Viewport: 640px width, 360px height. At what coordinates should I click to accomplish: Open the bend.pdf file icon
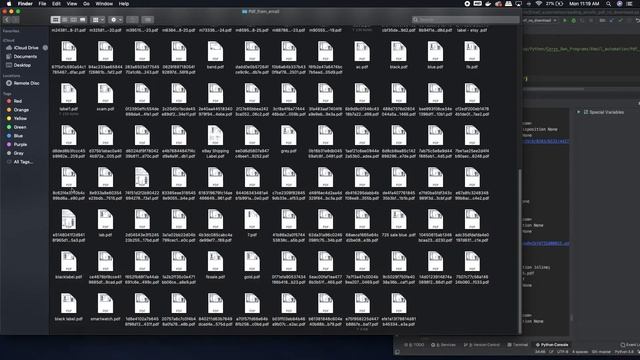pyautogui.click(x=215, y=51)
